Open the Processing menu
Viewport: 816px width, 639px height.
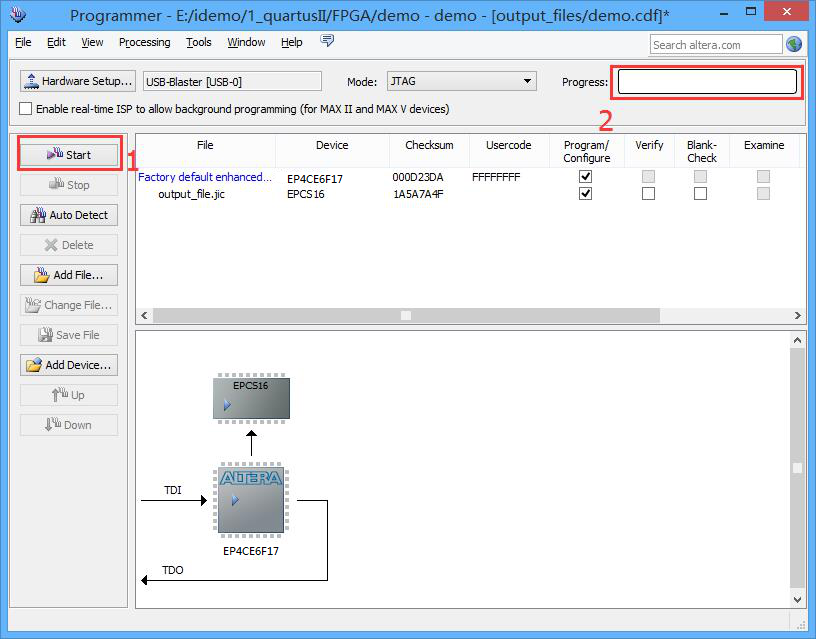tap(144, 42)
